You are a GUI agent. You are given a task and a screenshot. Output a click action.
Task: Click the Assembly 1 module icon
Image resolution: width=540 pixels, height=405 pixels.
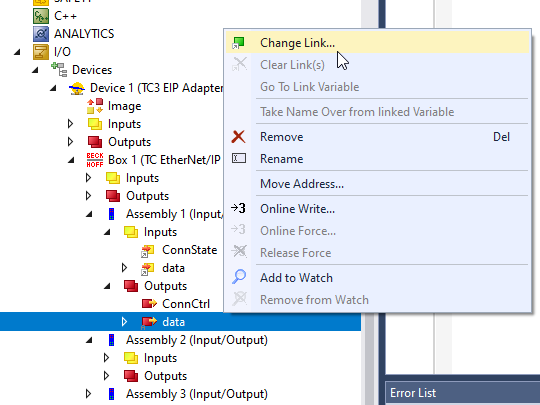pyautogui.click(x=111, y=214)
